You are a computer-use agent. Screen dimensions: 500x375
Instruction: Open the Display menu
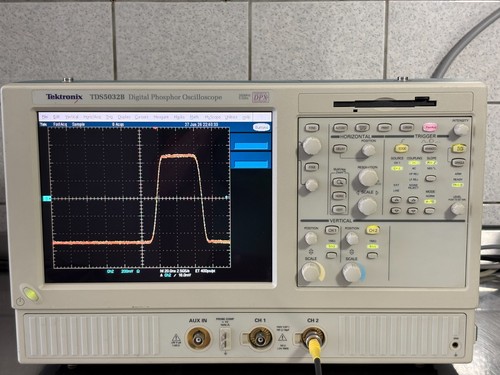pos(124,117)
